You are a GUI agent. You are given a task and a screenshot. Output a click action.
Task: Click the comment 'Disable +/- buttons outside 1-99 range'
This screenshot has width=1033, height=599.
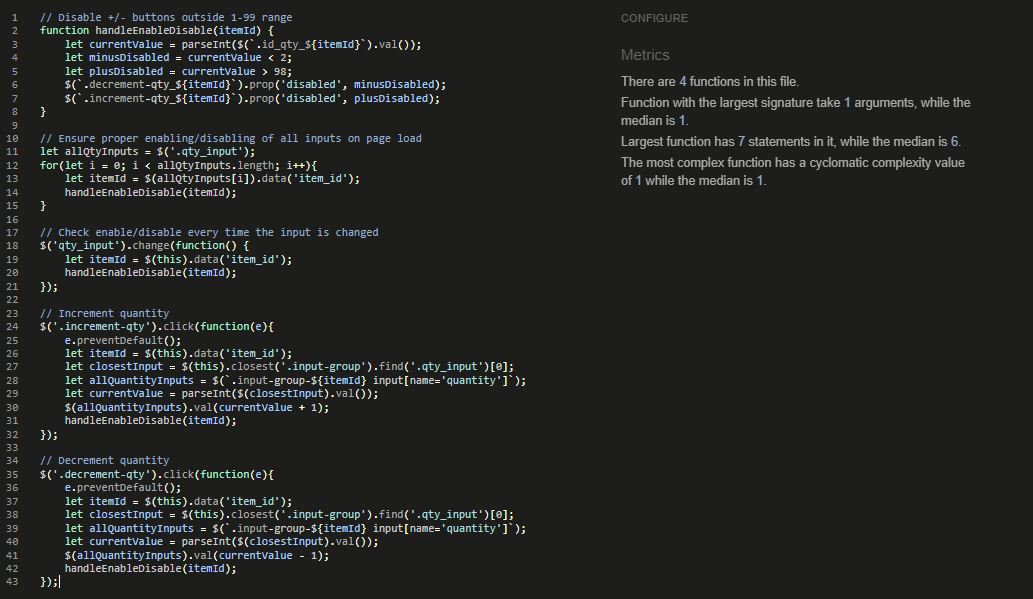pos(166,17)
